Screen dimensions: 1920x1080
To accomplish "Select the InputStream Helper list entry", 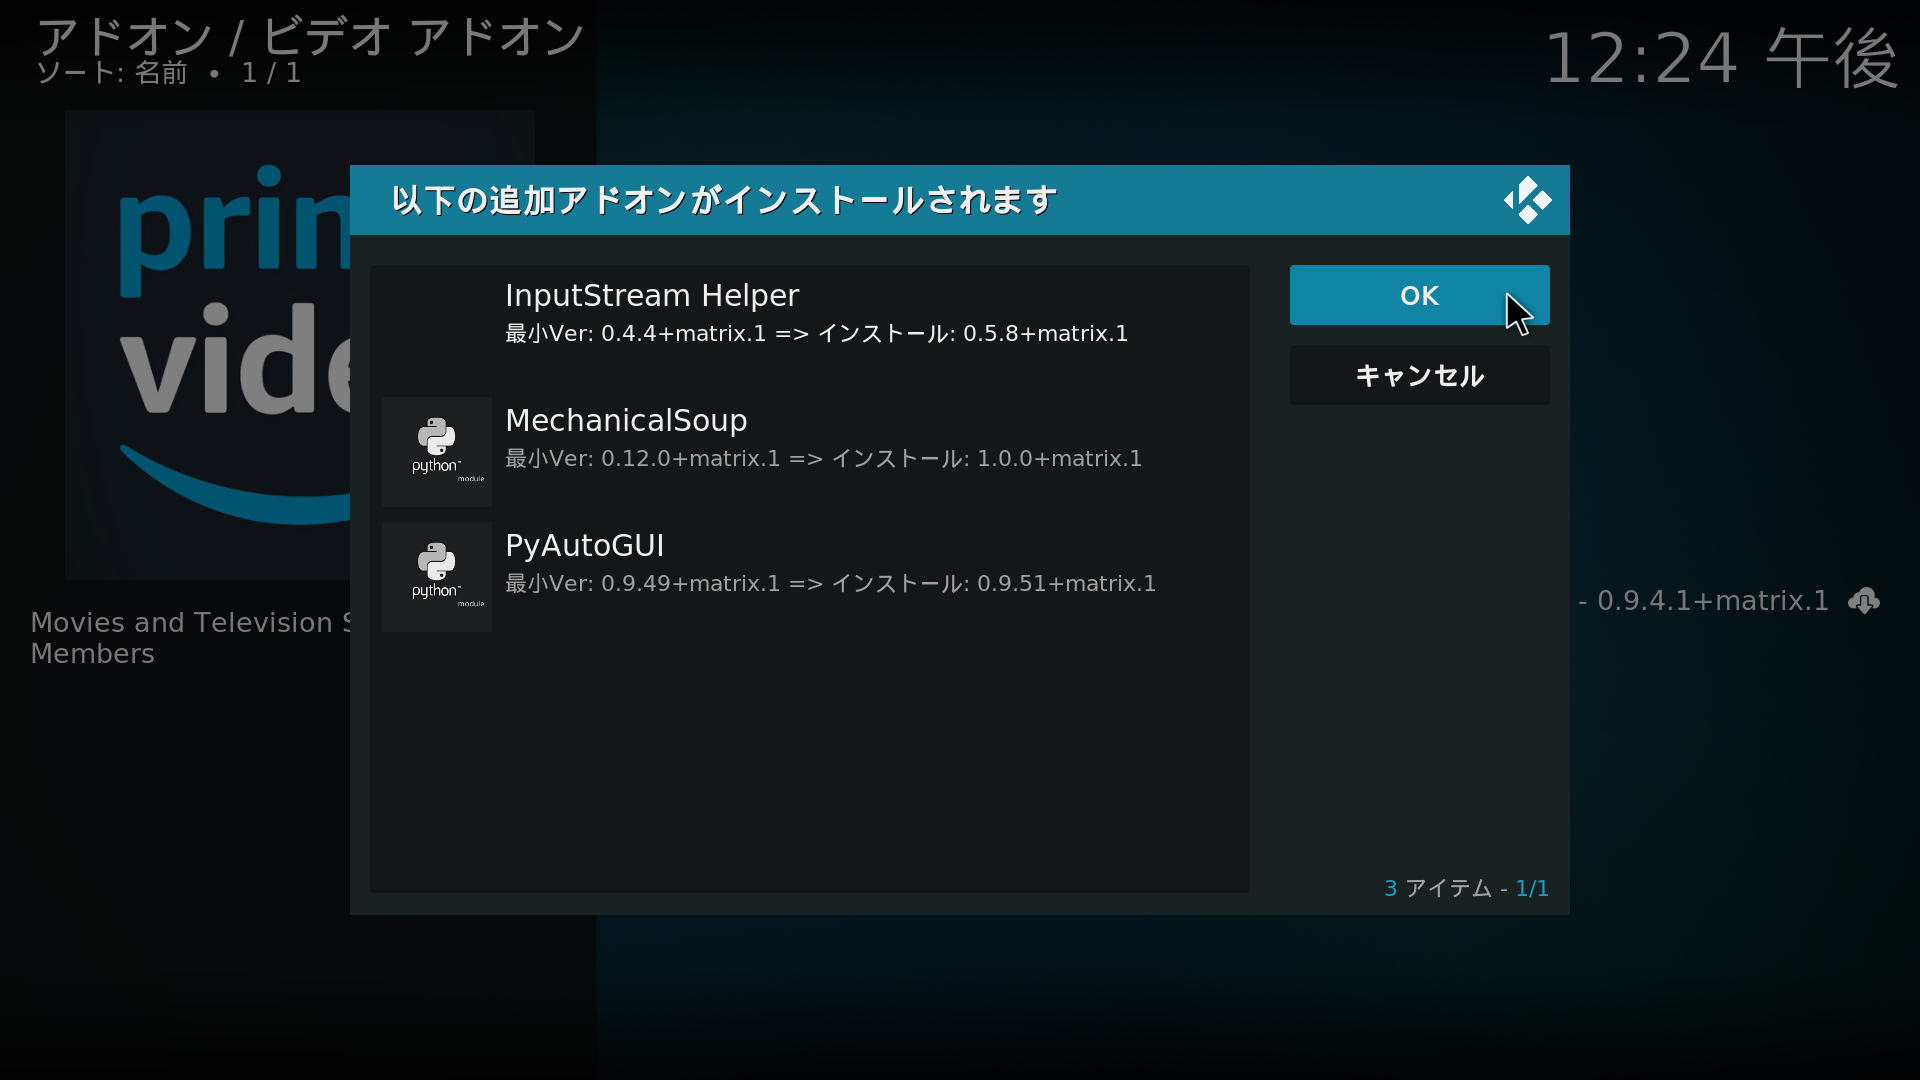I will click(x=810, y=312).
